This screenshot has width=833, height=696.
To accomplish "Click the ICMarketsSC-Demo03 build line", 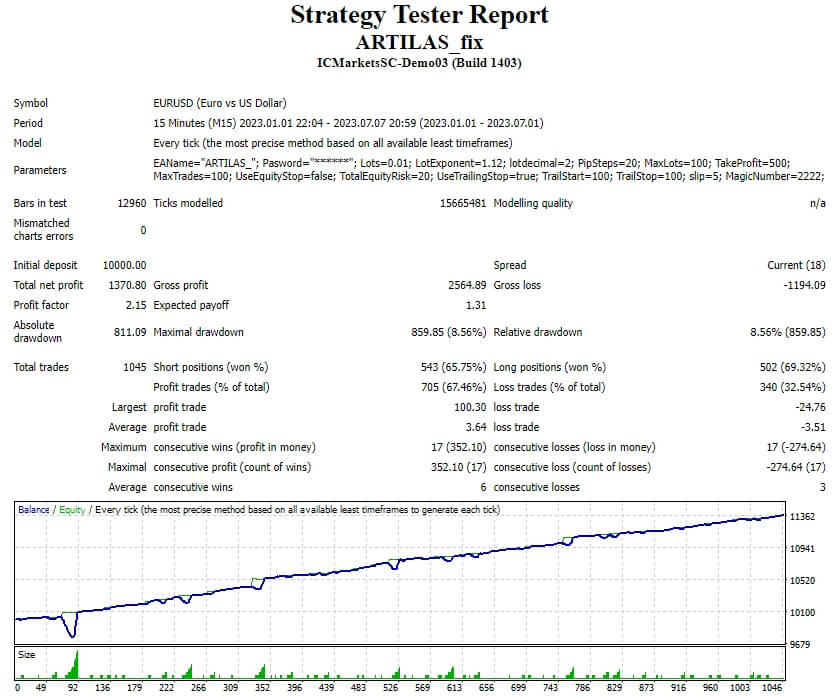I will click(x=419, y=63).
